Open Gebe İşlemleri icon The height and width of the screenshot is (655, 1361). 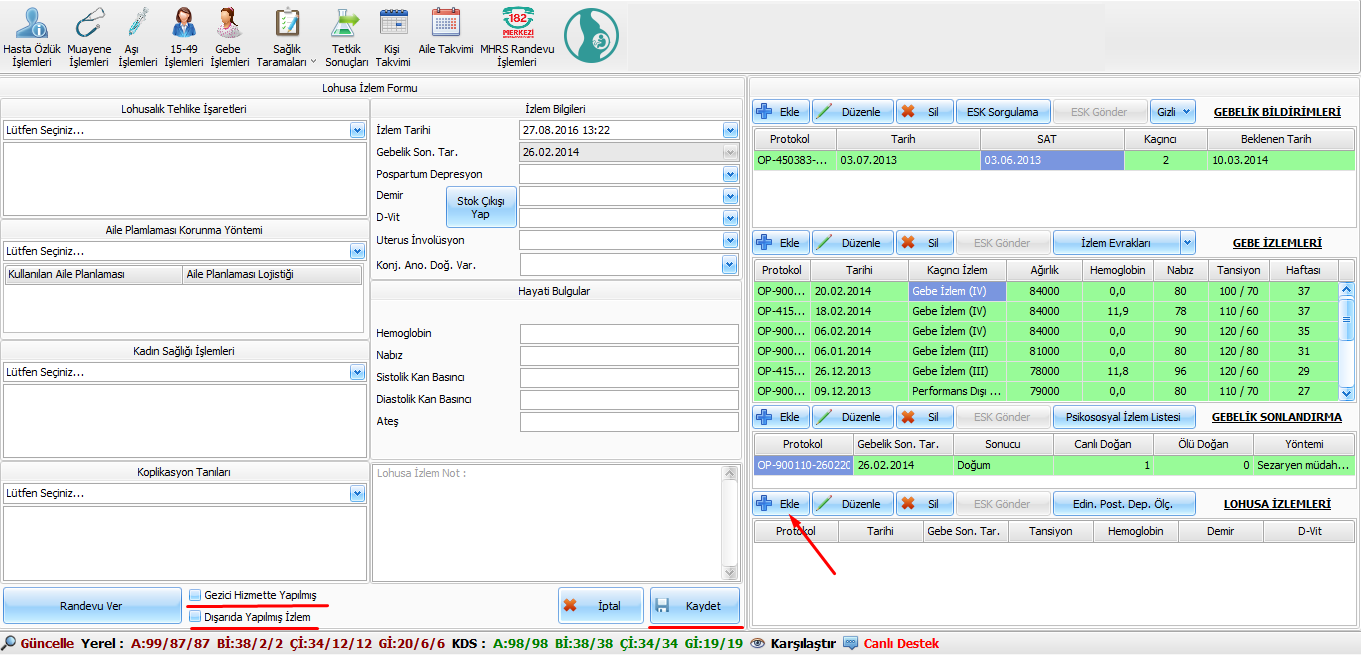[228, 24]
